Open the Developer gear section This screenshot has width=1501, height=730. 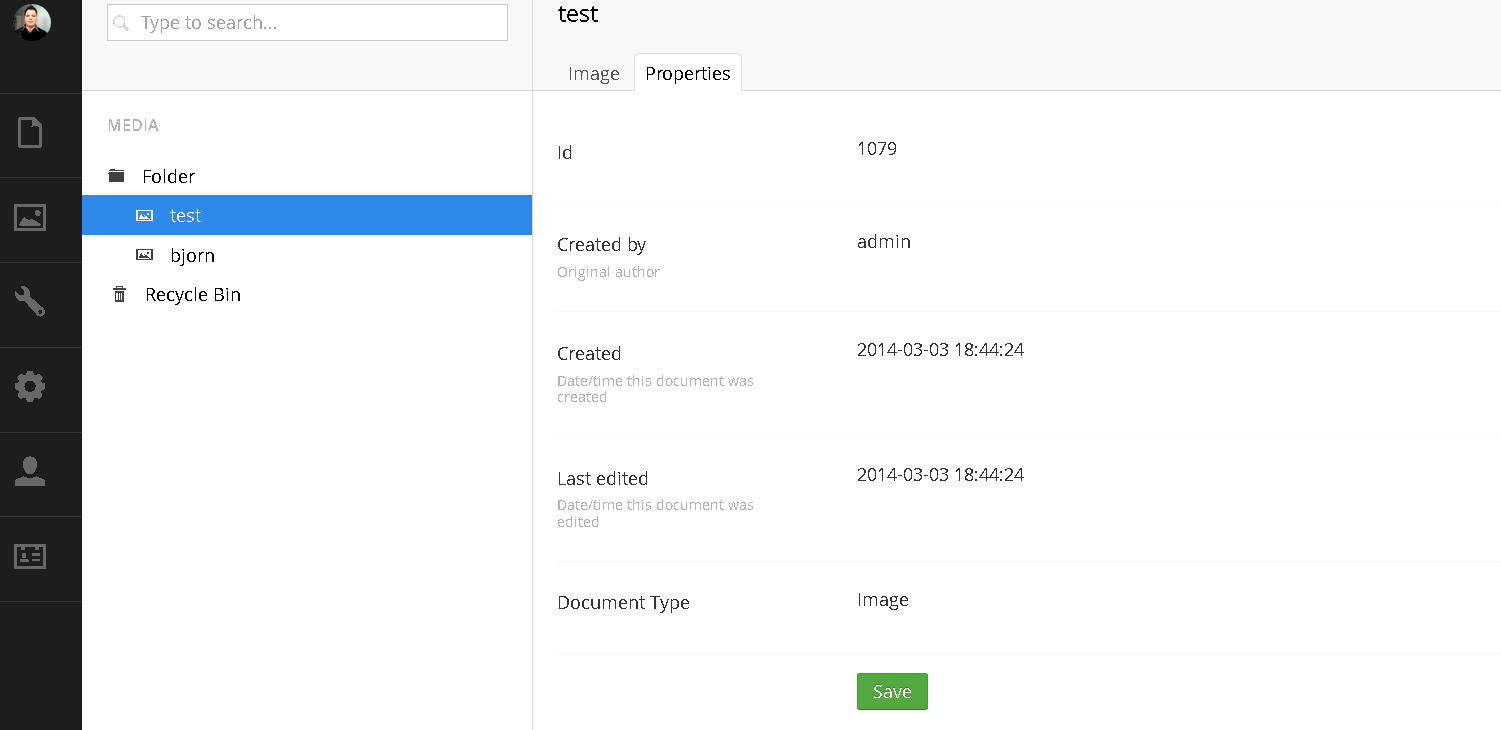pos(30,387)
